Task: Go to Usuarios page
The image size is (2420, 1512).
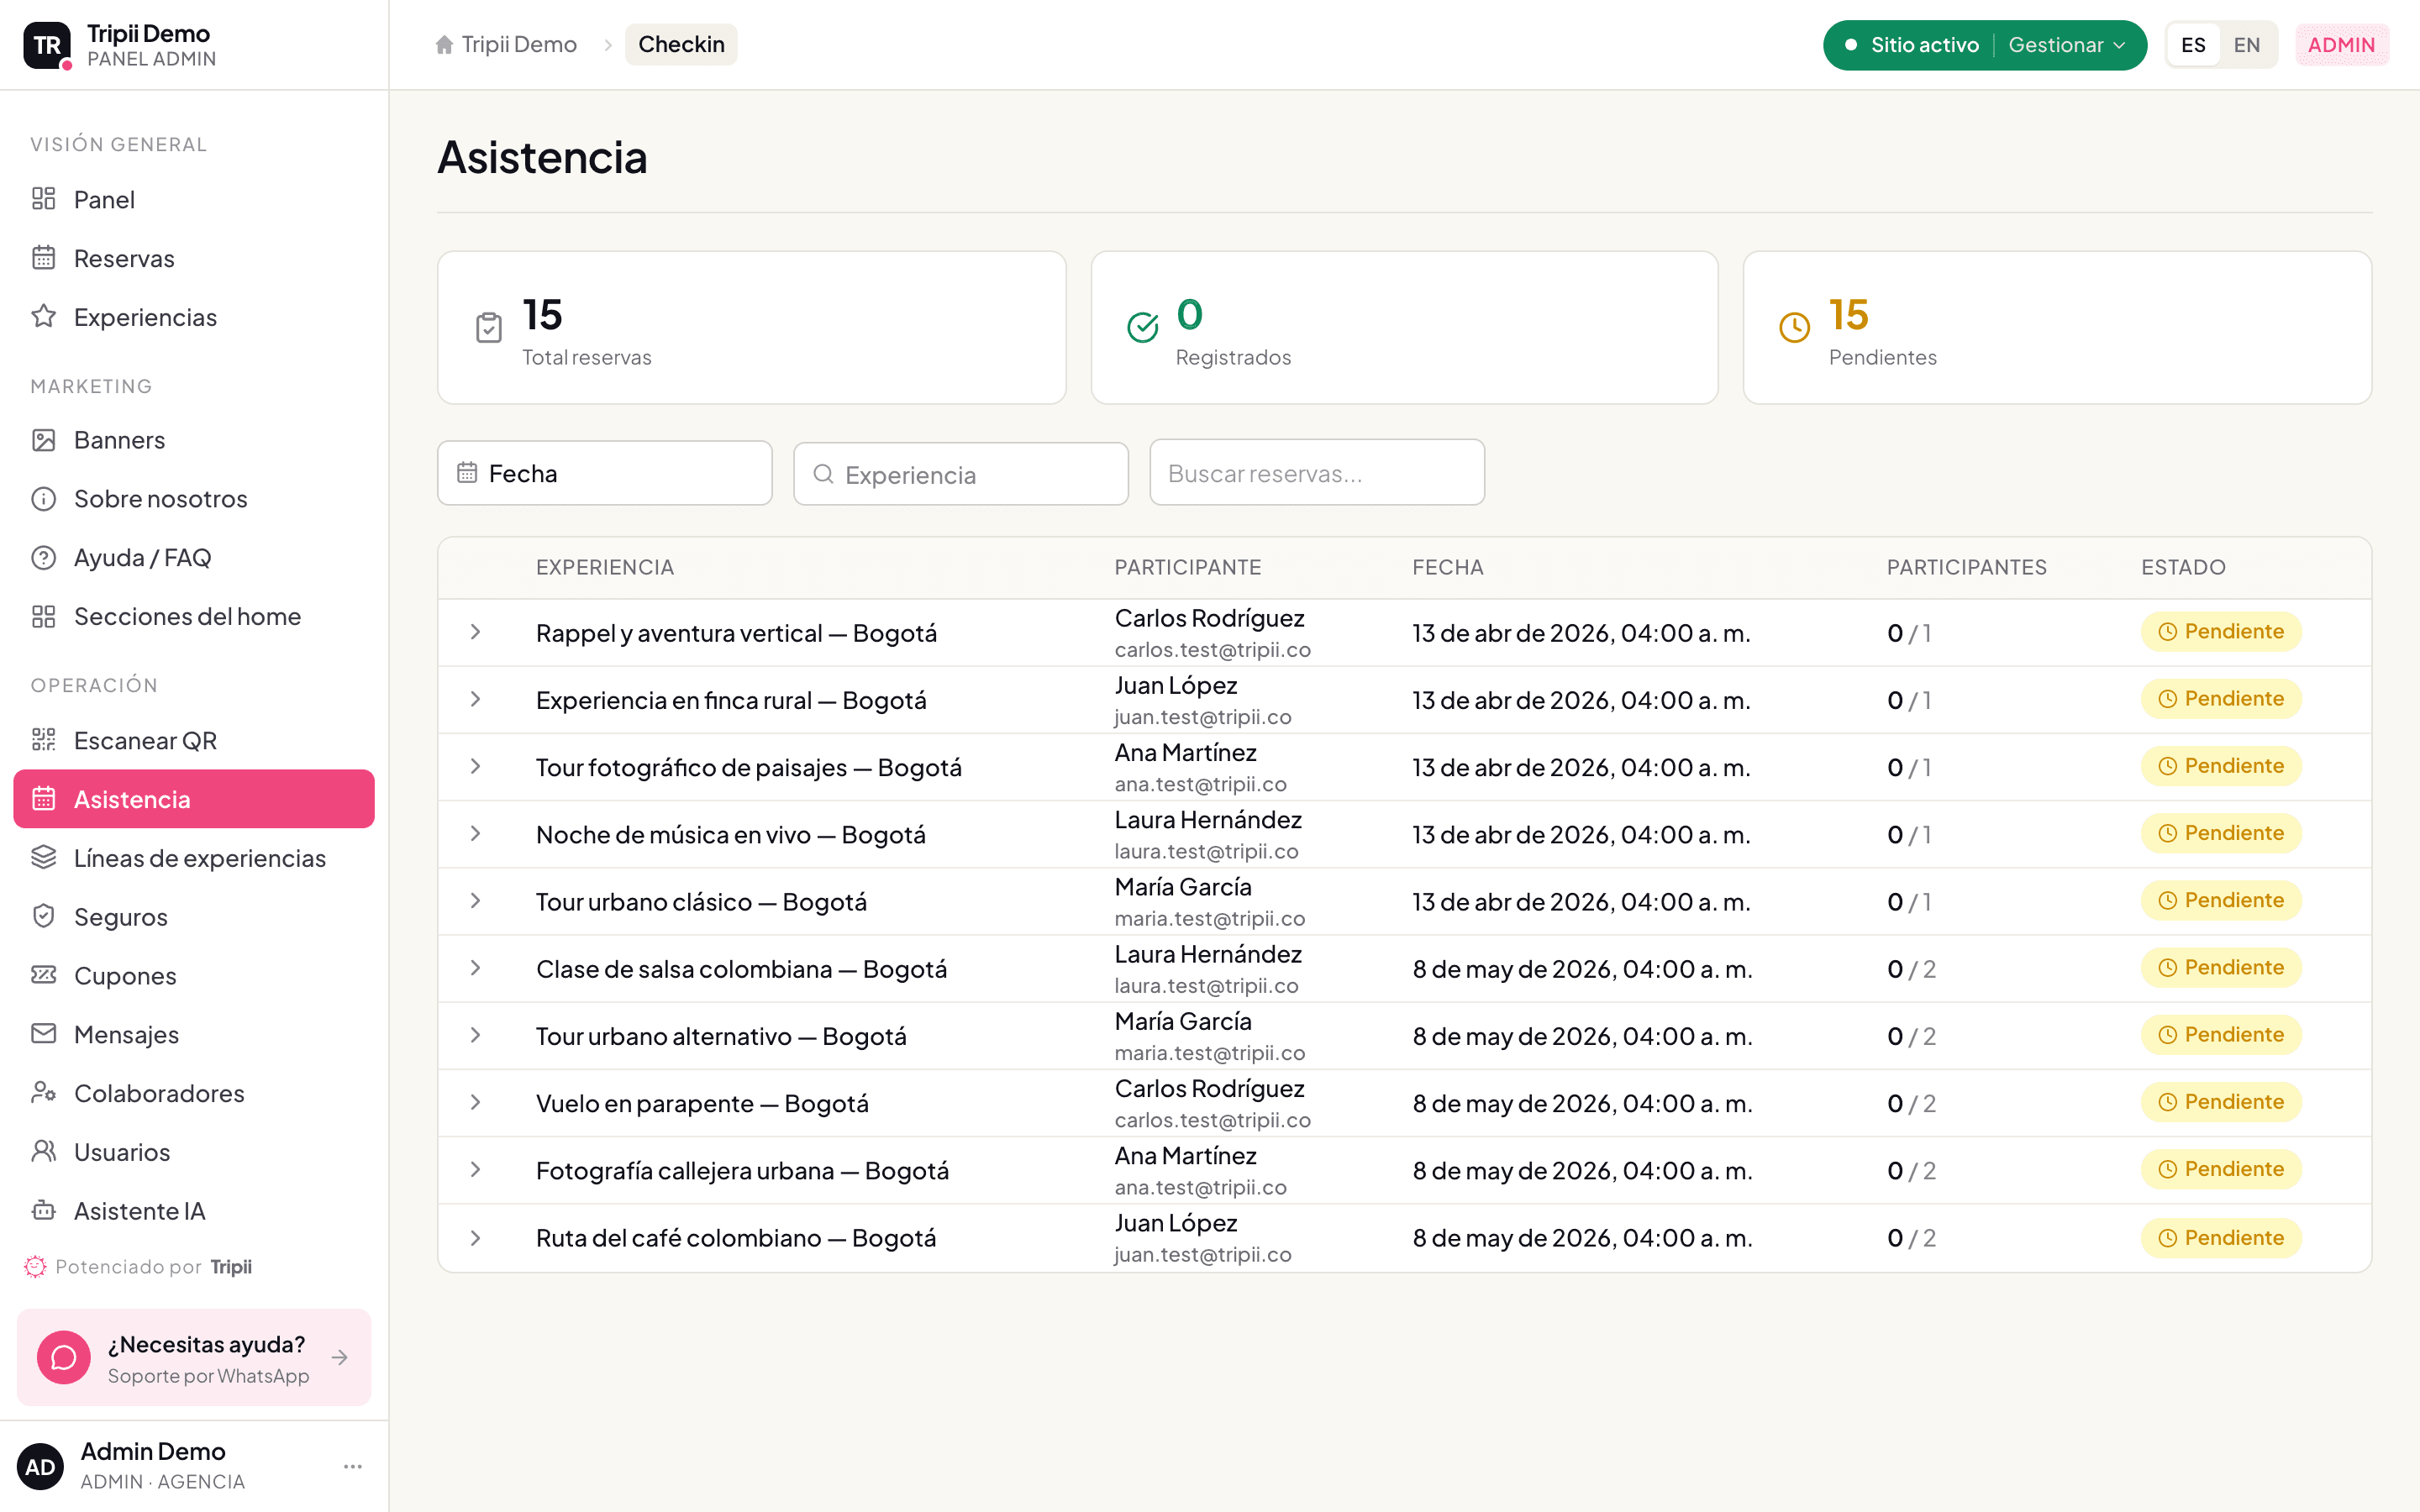Action: point(194,1152)
